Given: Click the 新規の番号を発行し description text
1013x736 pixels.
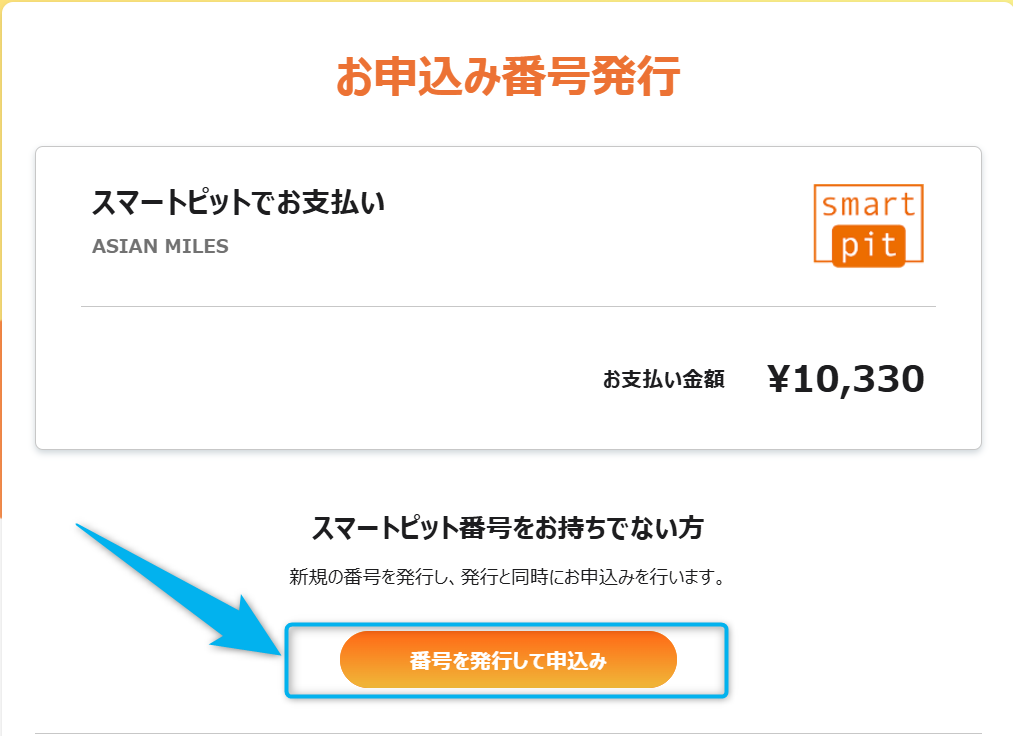Looking at the screenshot, I should pyautogui.click(x=506, y=574).
